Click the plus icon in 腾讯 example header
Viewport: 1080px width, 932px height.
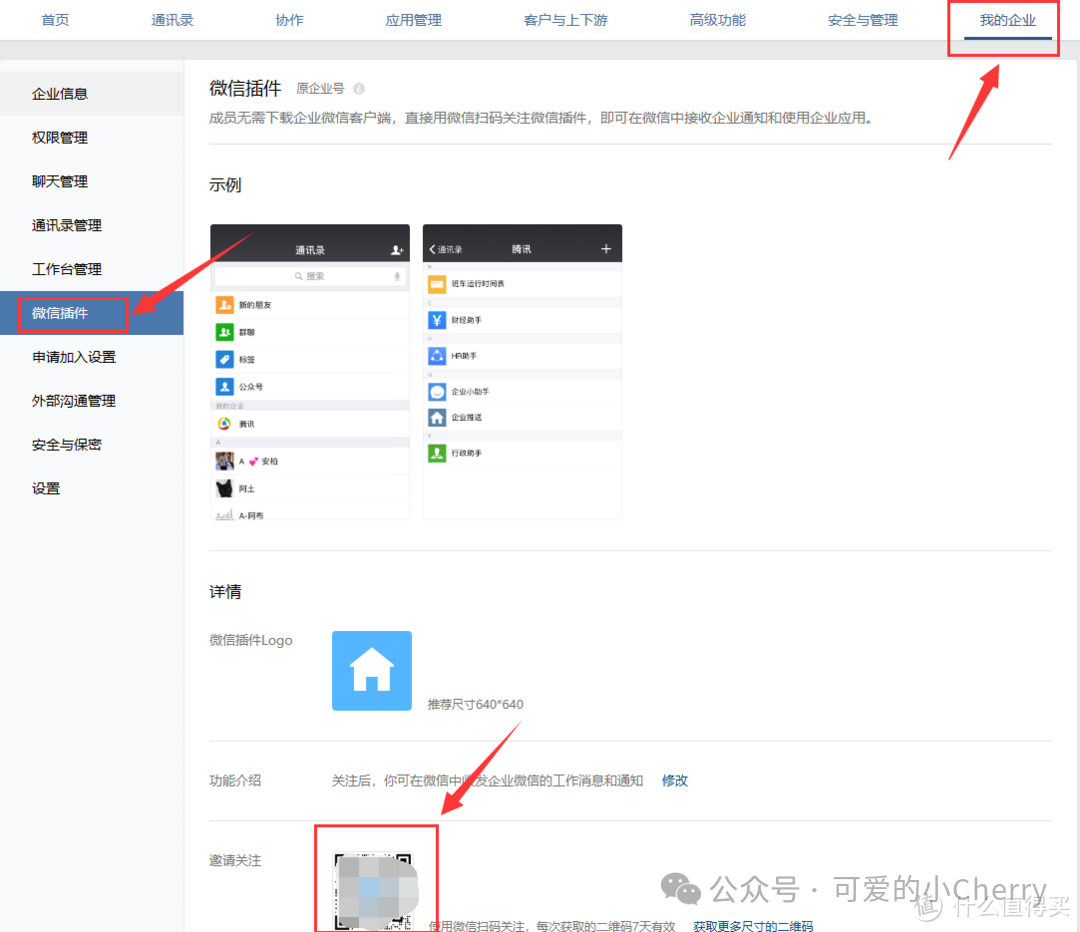(x=606, y=249)
